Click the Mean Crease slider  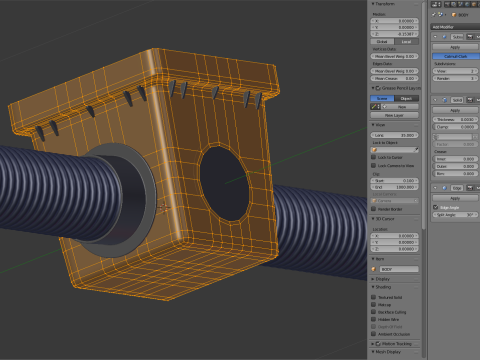[x=395, y=79]
